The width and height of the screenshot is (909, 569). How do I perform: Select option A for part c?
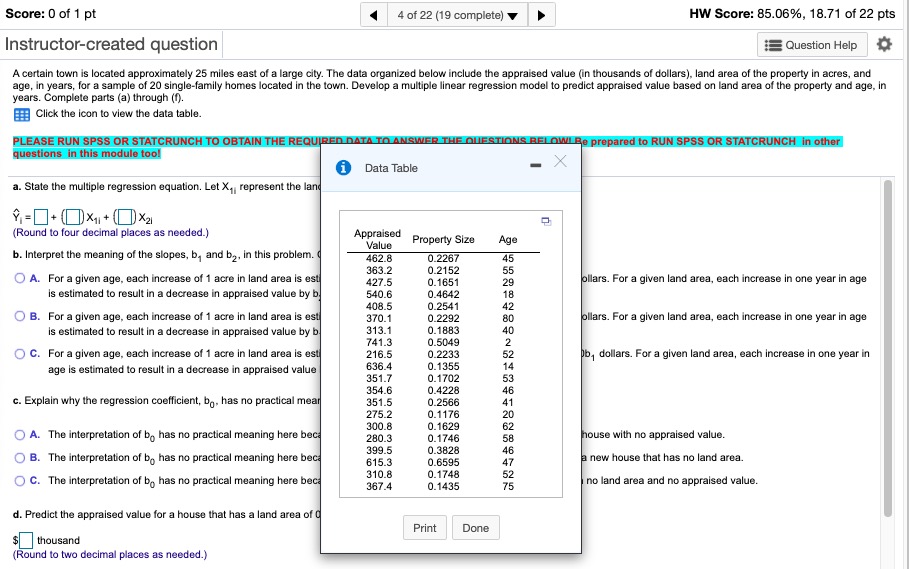[x=20, y=435]
